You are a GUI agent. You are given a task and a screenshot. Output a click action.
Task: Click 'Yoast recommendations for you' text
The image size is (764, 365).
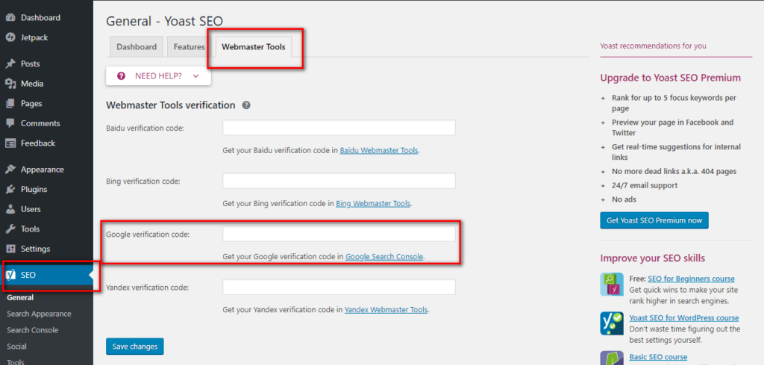(x=653, y=46)
